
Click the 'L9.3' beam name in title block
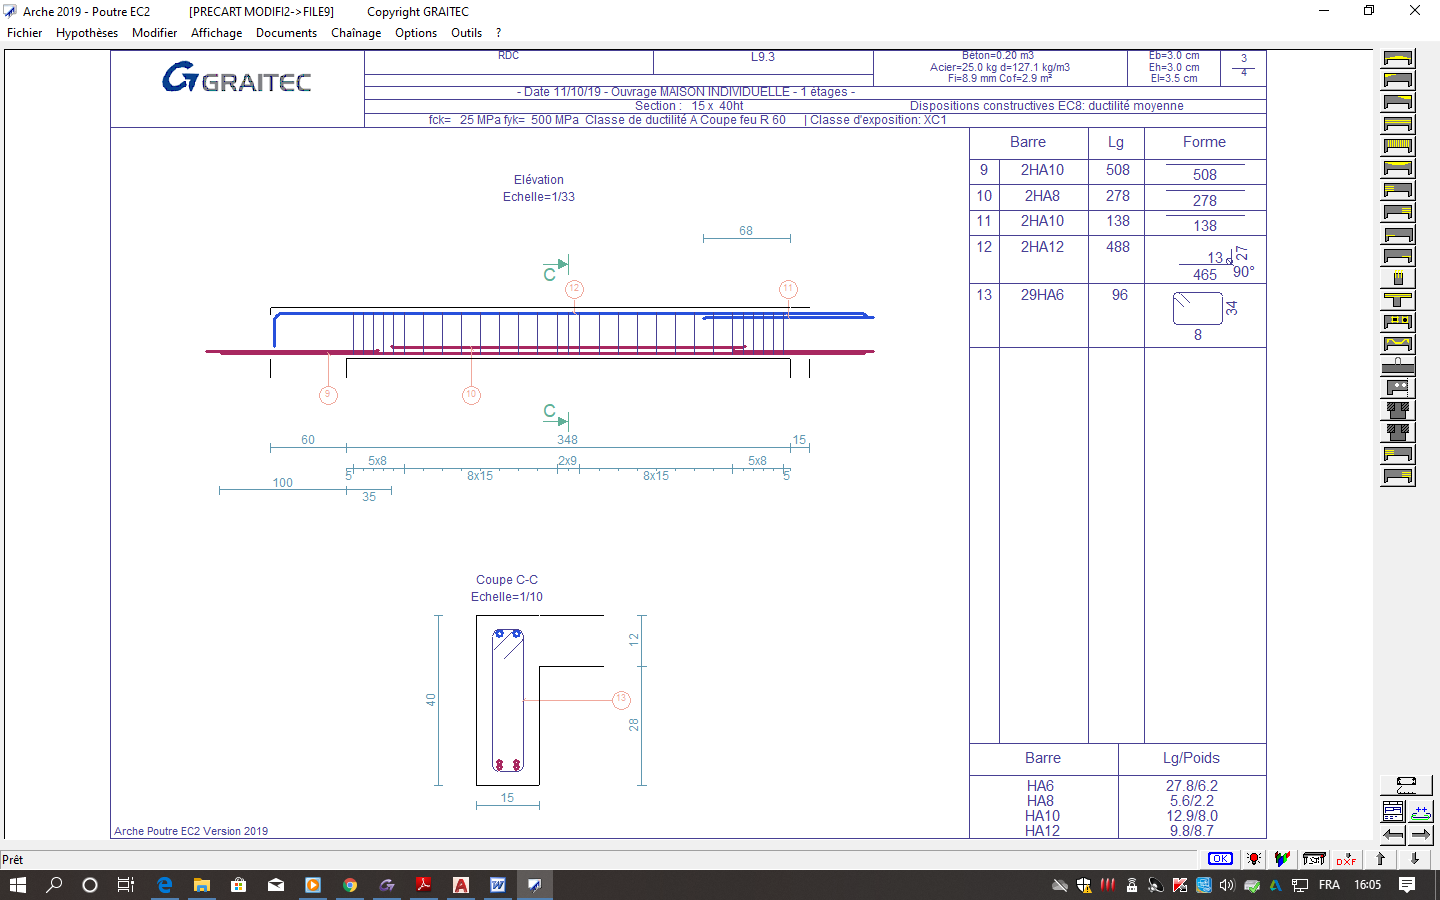pos(763,57)
